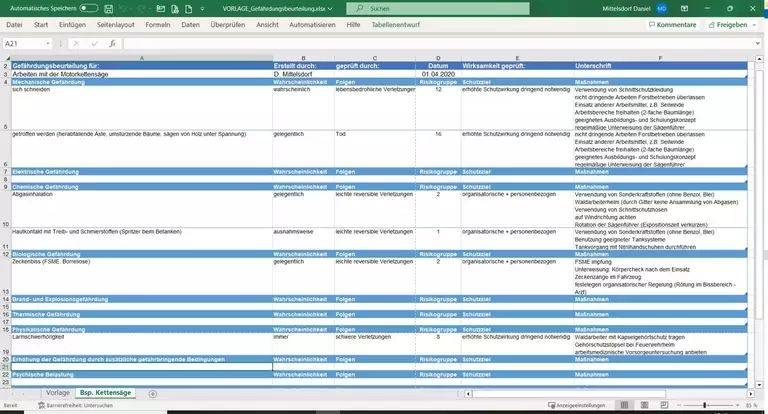This screenshot has height=414, width=768.
Task: Click the Name Box showing A21
Action: 24,44
